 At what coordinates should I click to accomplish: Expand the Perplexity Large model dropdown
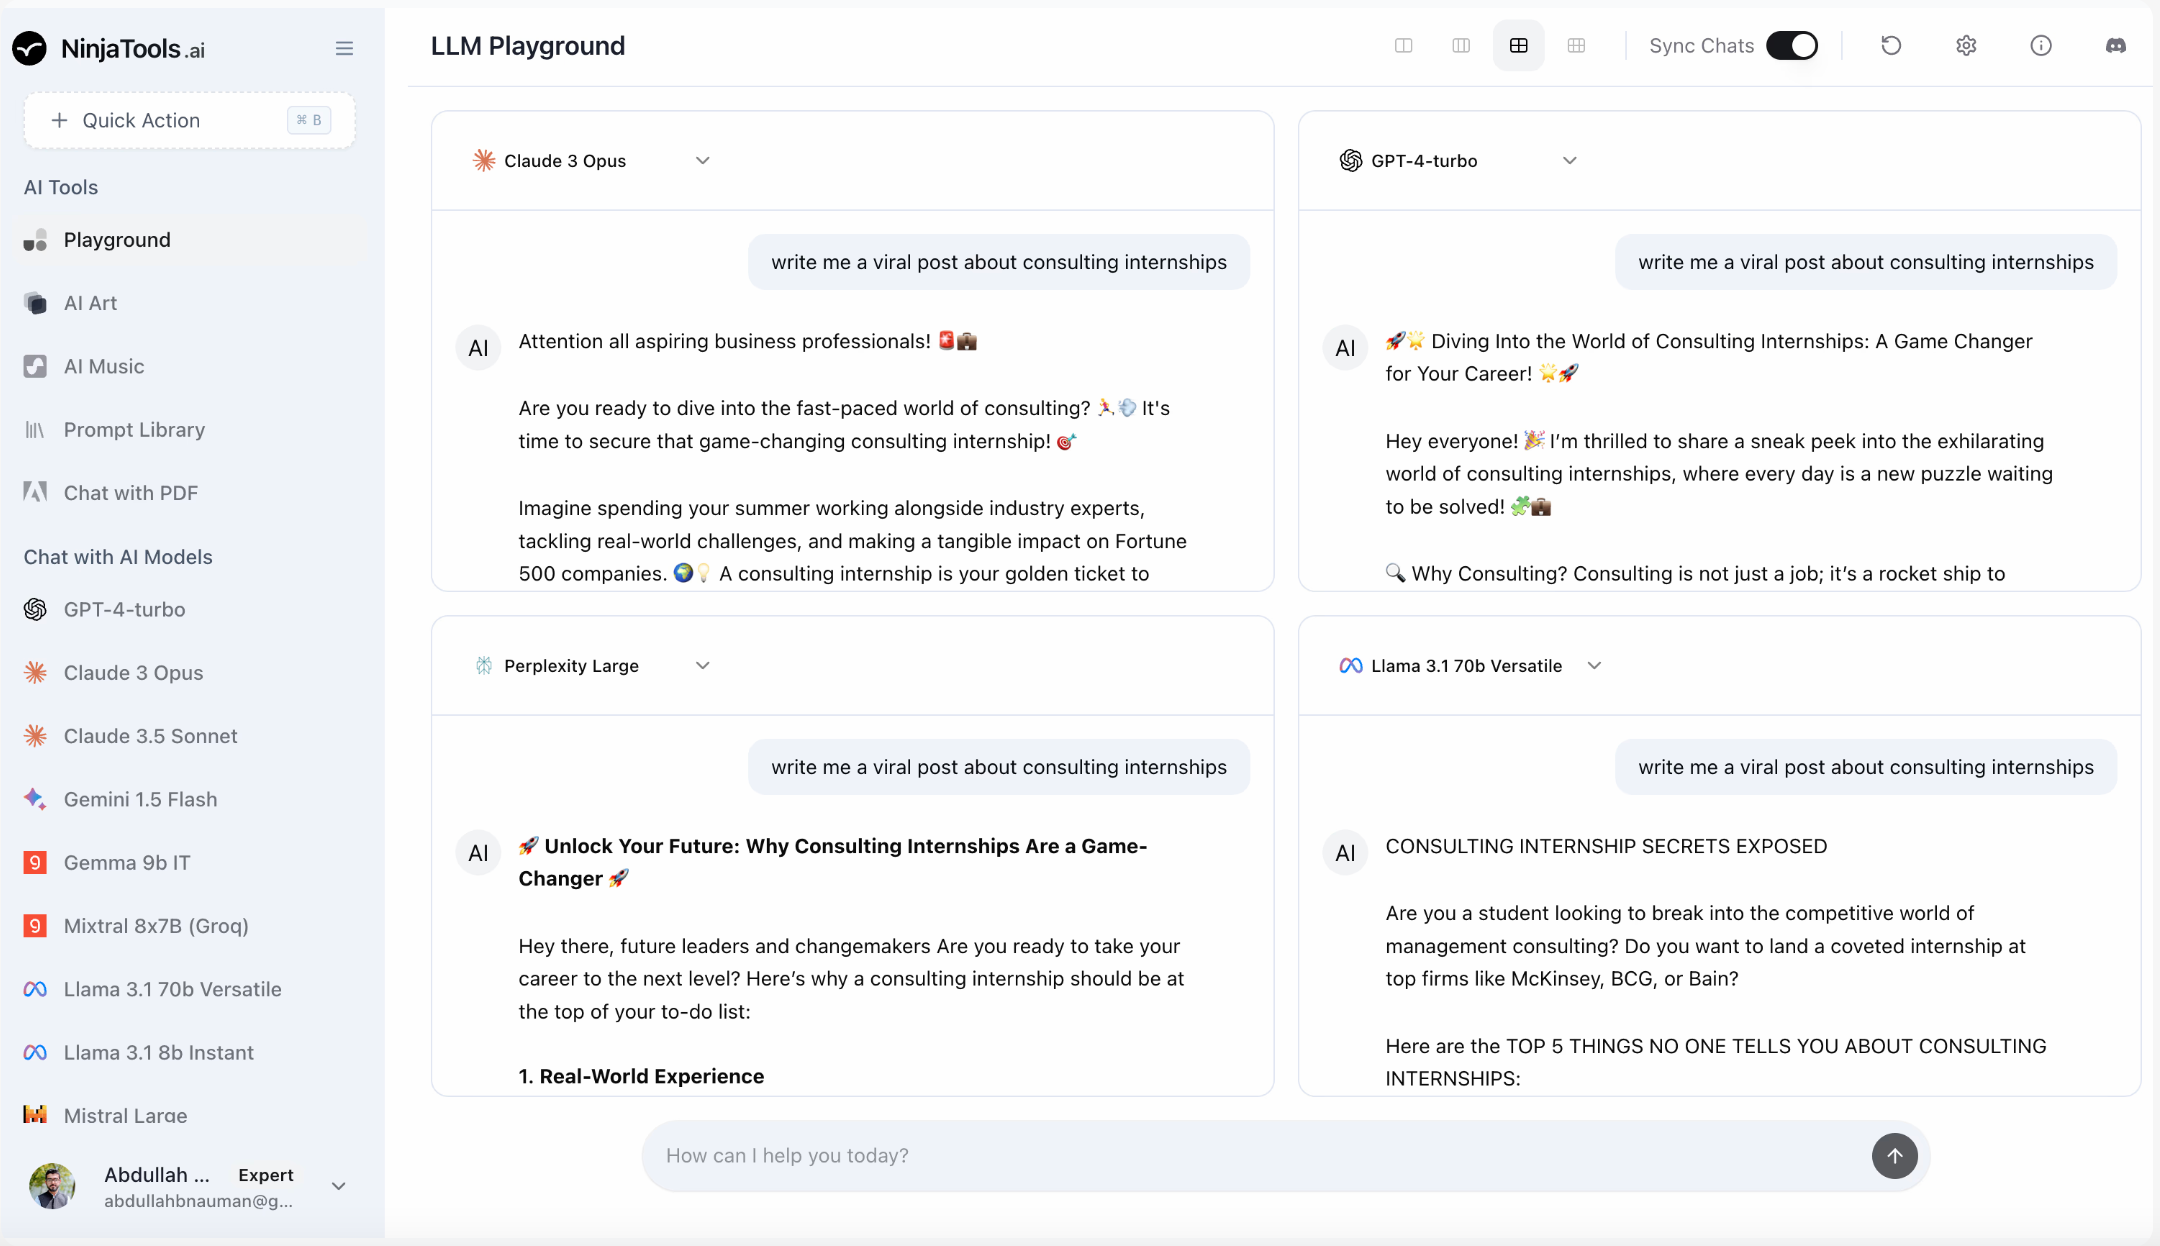click(x=703, y=665)
